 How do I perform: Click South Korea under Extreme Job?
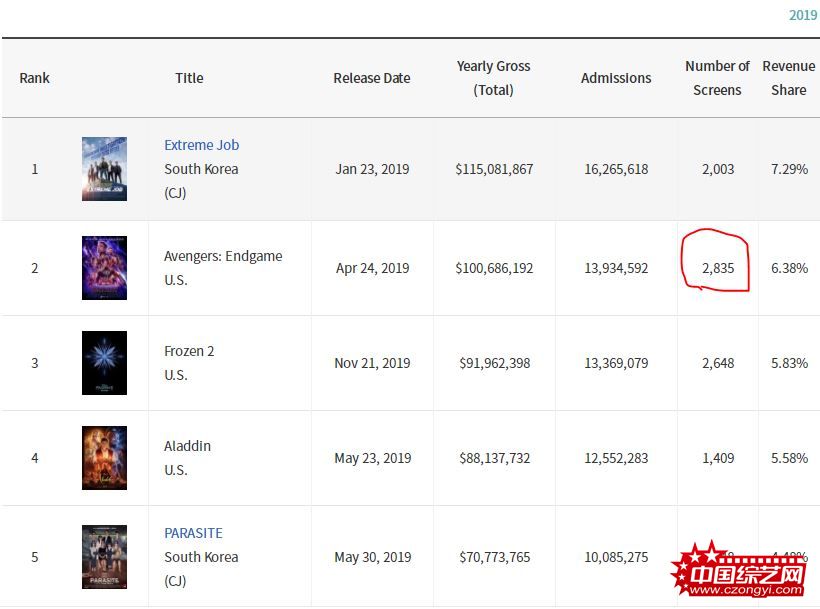pos(201,169)
